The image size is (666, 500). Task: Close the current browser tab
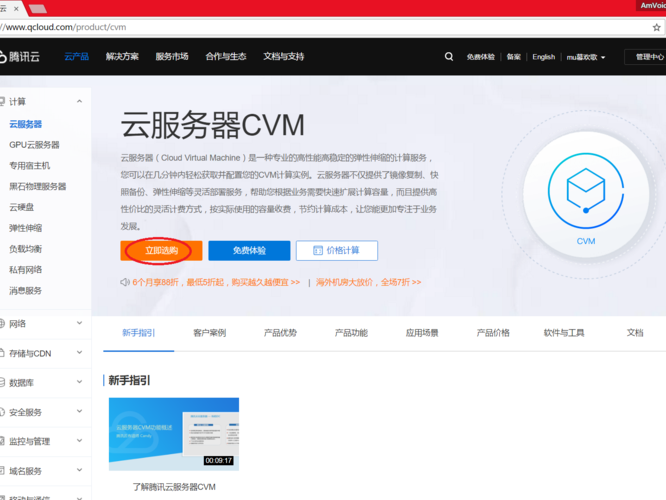tap(16, 8)
